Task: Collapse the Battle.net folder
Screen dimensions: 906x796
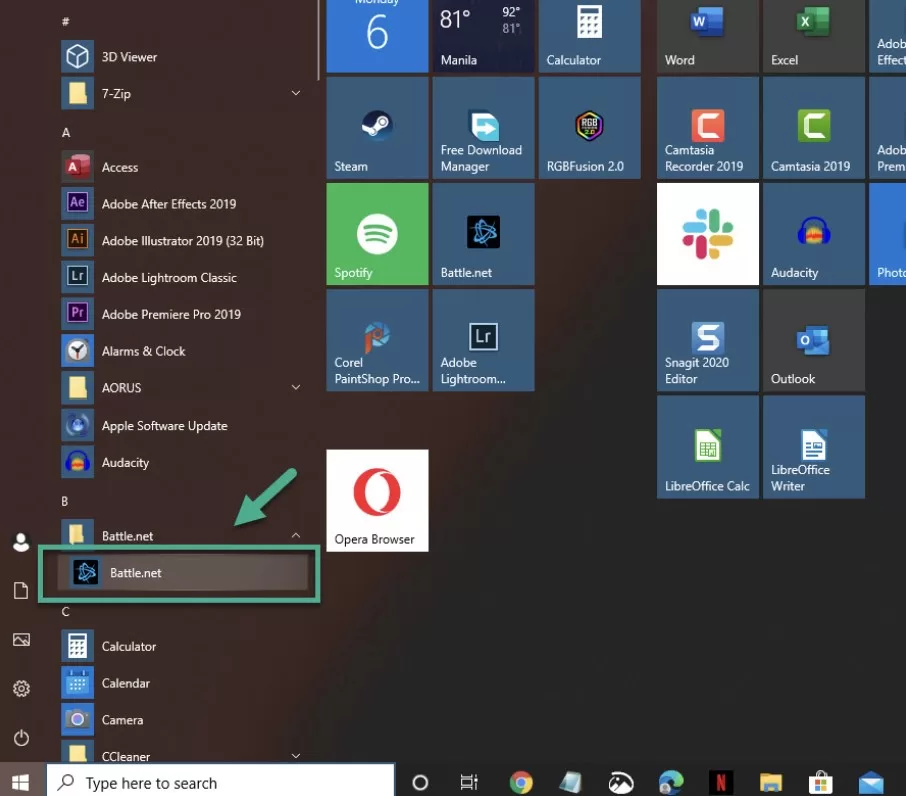Action: 182,535
